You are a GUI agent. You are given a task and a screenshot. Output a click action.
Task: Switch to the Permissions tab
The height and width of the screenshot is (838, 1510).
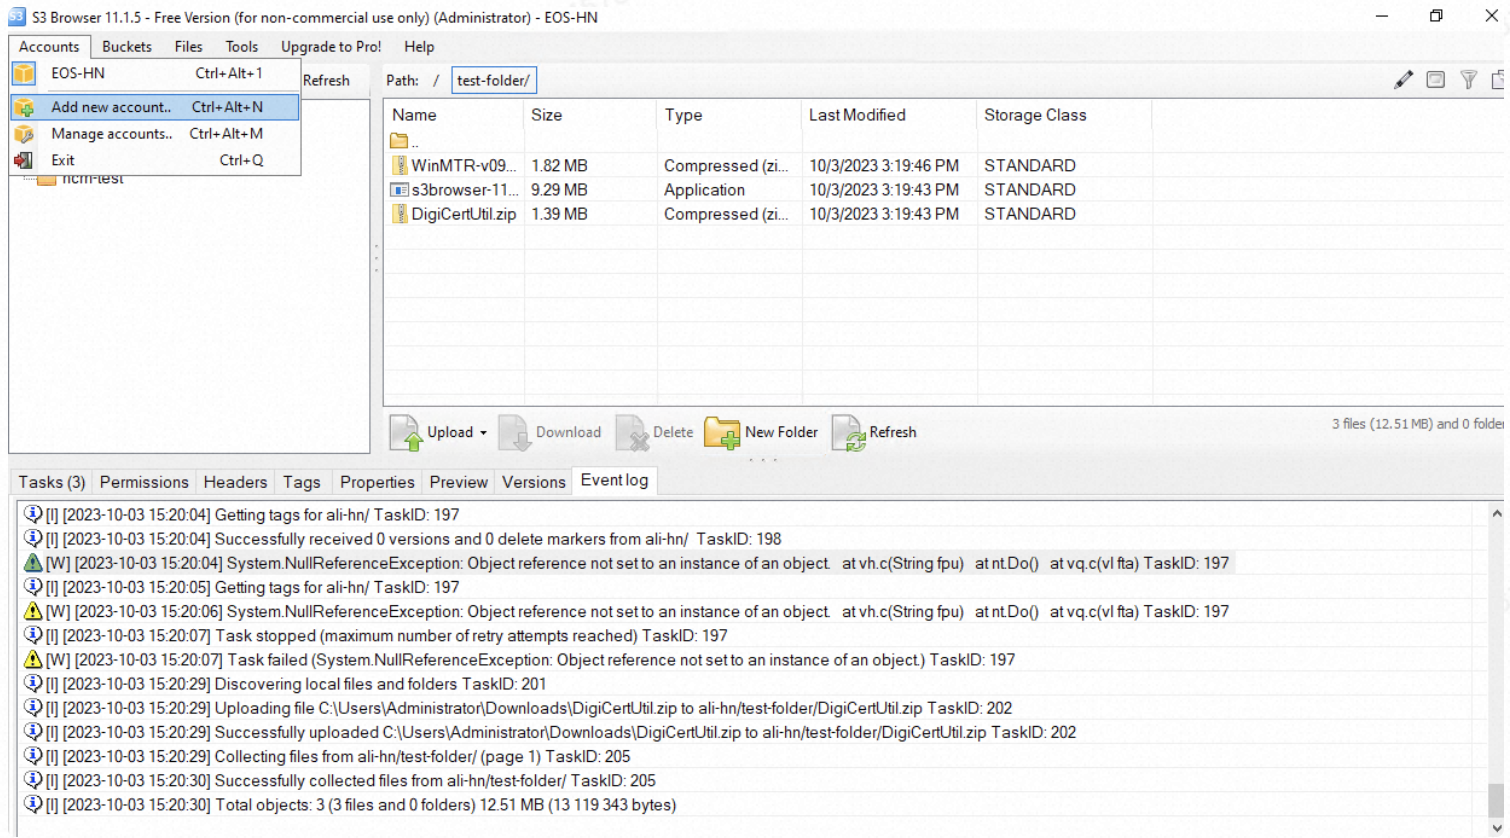(144, 482)
